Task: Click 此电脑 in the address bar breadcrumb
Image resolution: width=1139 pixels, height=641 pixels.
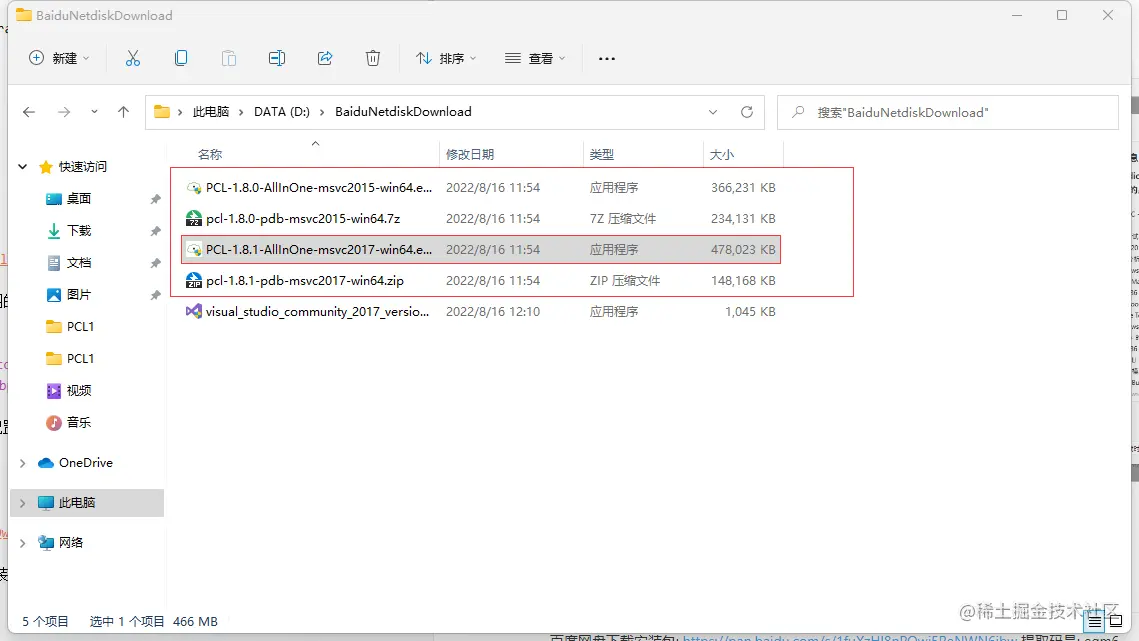Action: (211, 112)
